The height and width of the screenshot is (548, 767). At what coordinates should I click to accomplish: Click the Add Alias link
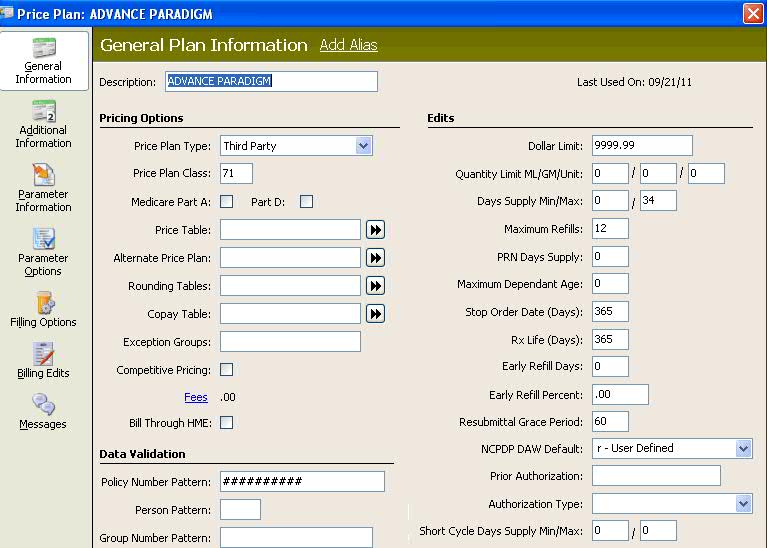(348, 45)
